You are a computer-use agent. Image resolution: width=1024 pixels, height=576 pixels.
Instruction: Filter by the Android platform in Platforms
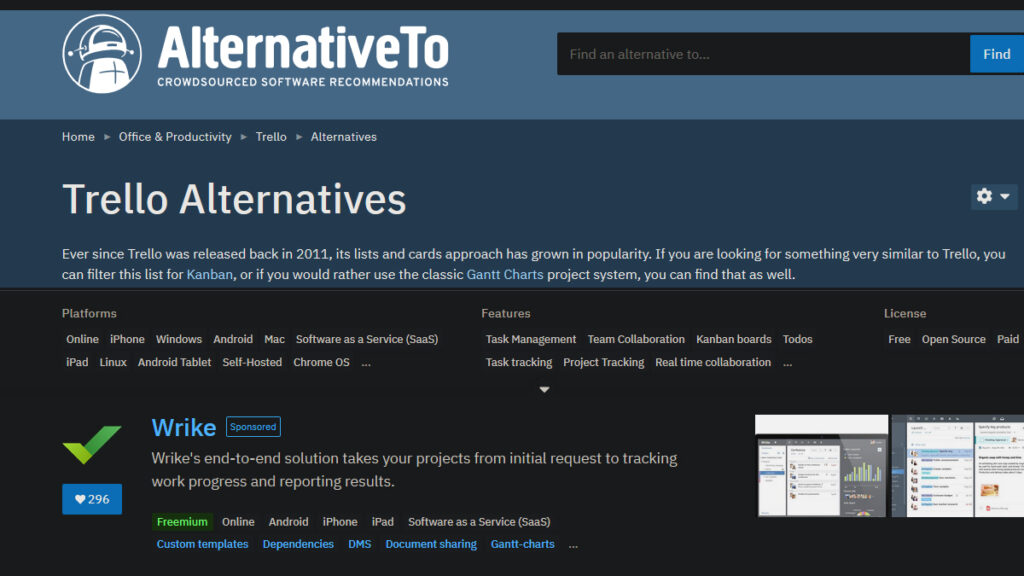pos(233,339)
